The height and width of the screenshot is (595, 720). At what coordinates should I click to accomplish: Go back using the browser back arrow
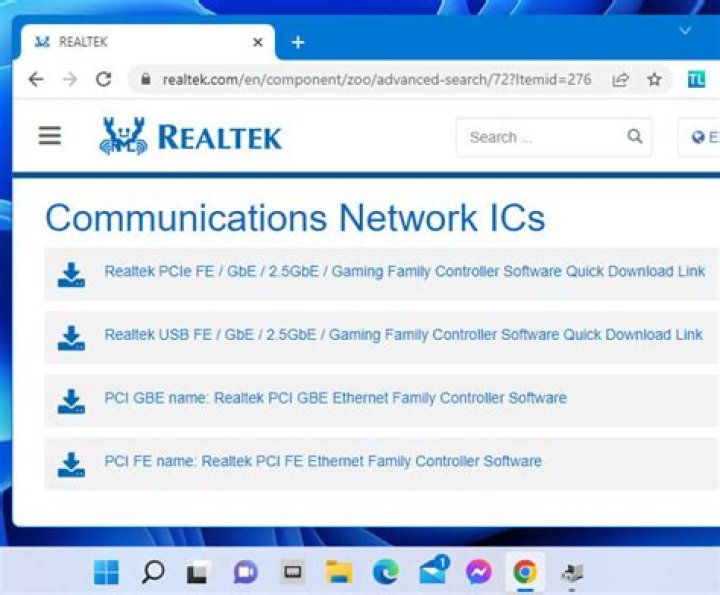coord(36,79)
